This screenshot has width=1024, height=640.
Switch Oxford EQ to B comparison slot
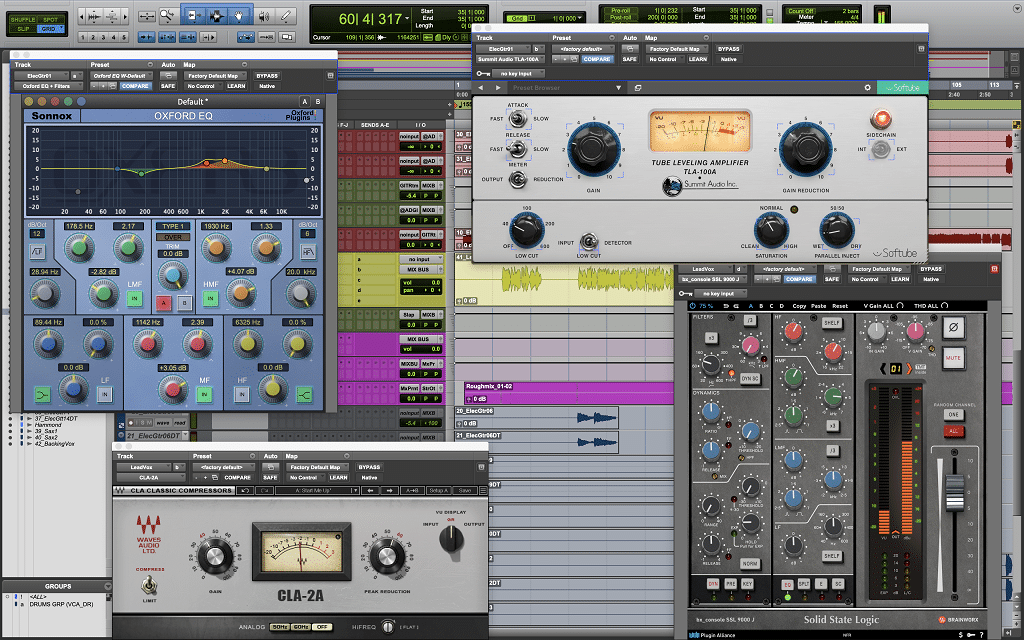click(318, 101)
